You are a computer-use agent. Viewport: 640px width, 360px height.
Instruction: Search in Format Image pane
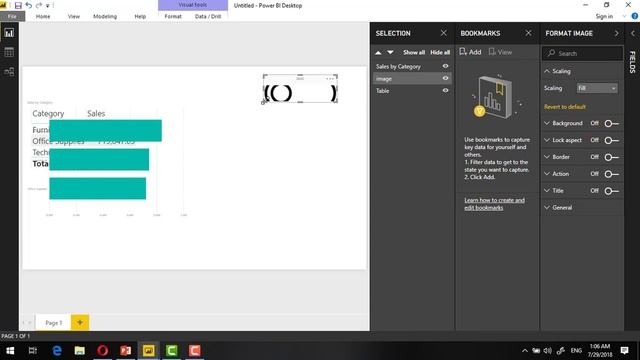point(582,53)
